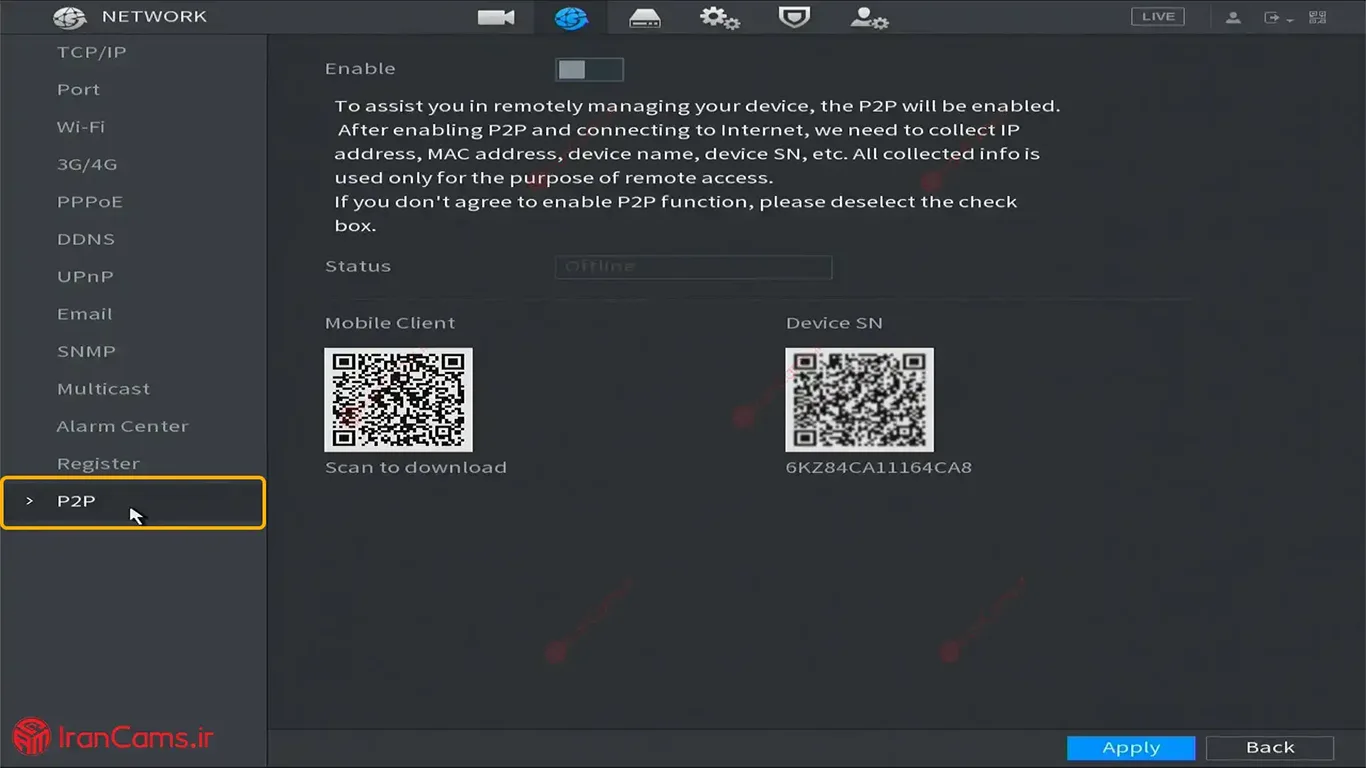Screen dimensions: 1366x768
Task: Open PPPoE settings
Action: click(90, 201)
